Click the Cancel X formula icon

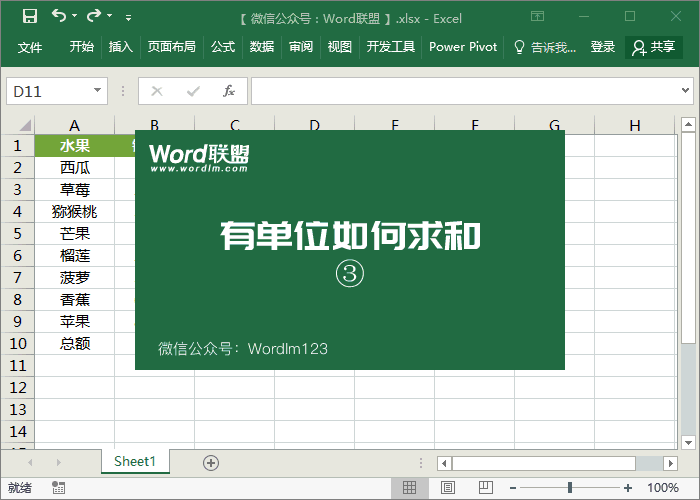tap(157, 92)
